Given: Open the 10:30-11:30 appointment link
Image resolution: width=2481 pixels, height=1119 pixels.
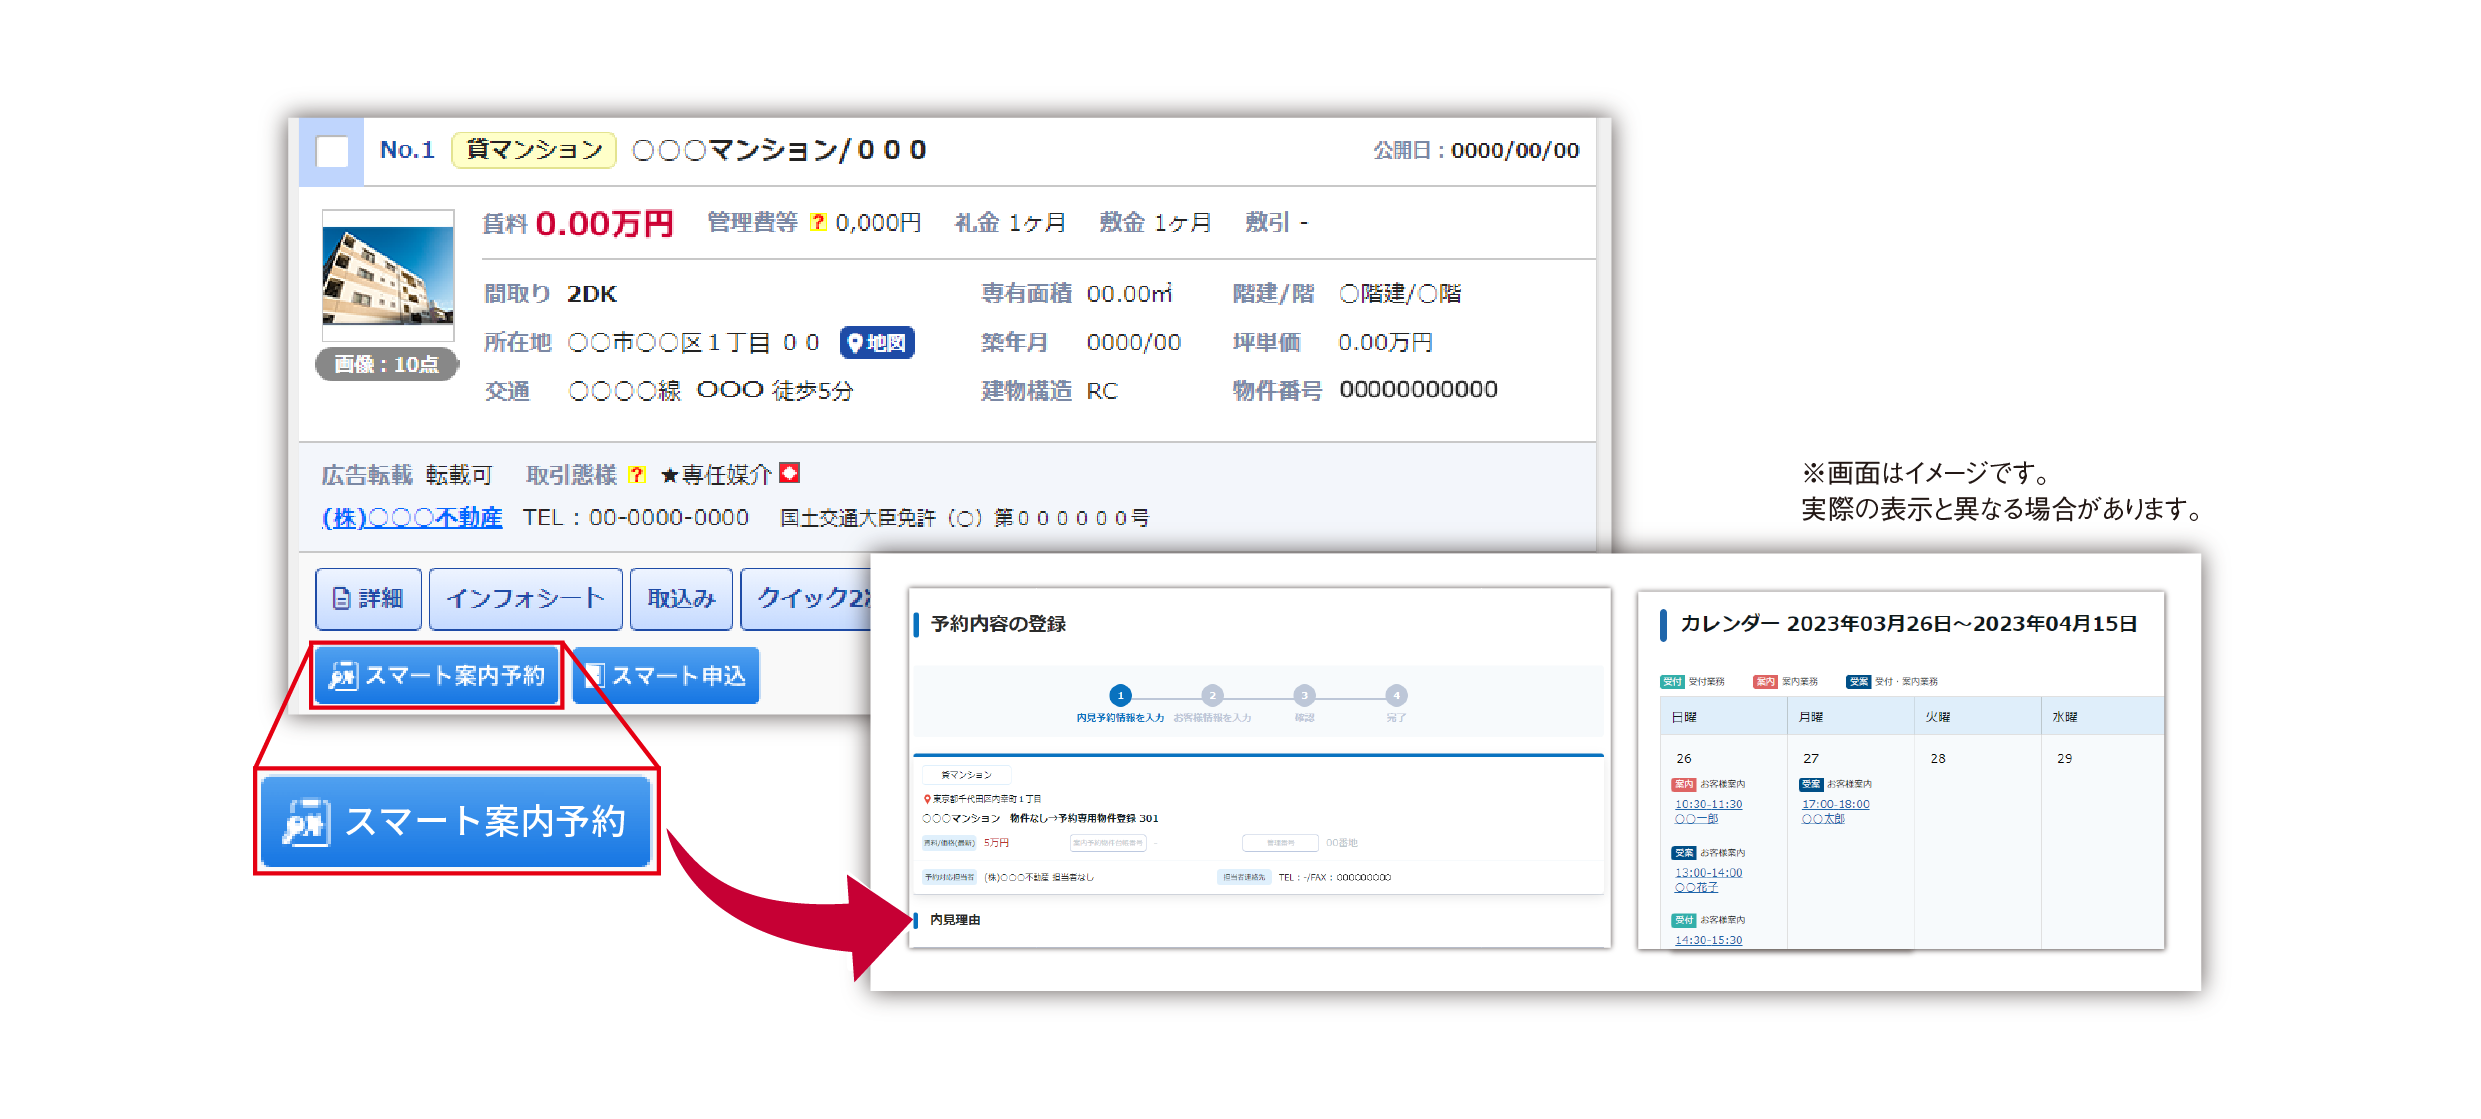Looking at the screenshot, I should point(1708,804).
